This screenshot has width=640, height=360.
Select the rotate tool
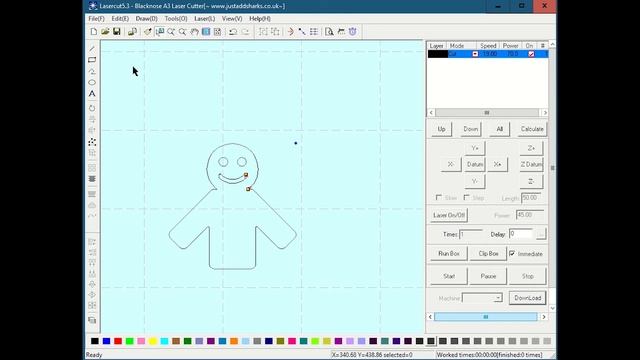pyautogui.click(x=92, y=108)
